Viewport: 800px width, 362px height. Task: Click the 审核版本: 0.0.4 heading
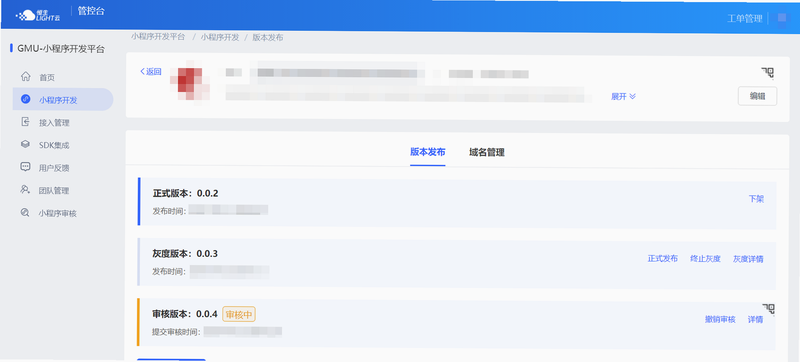coord(185,314)
